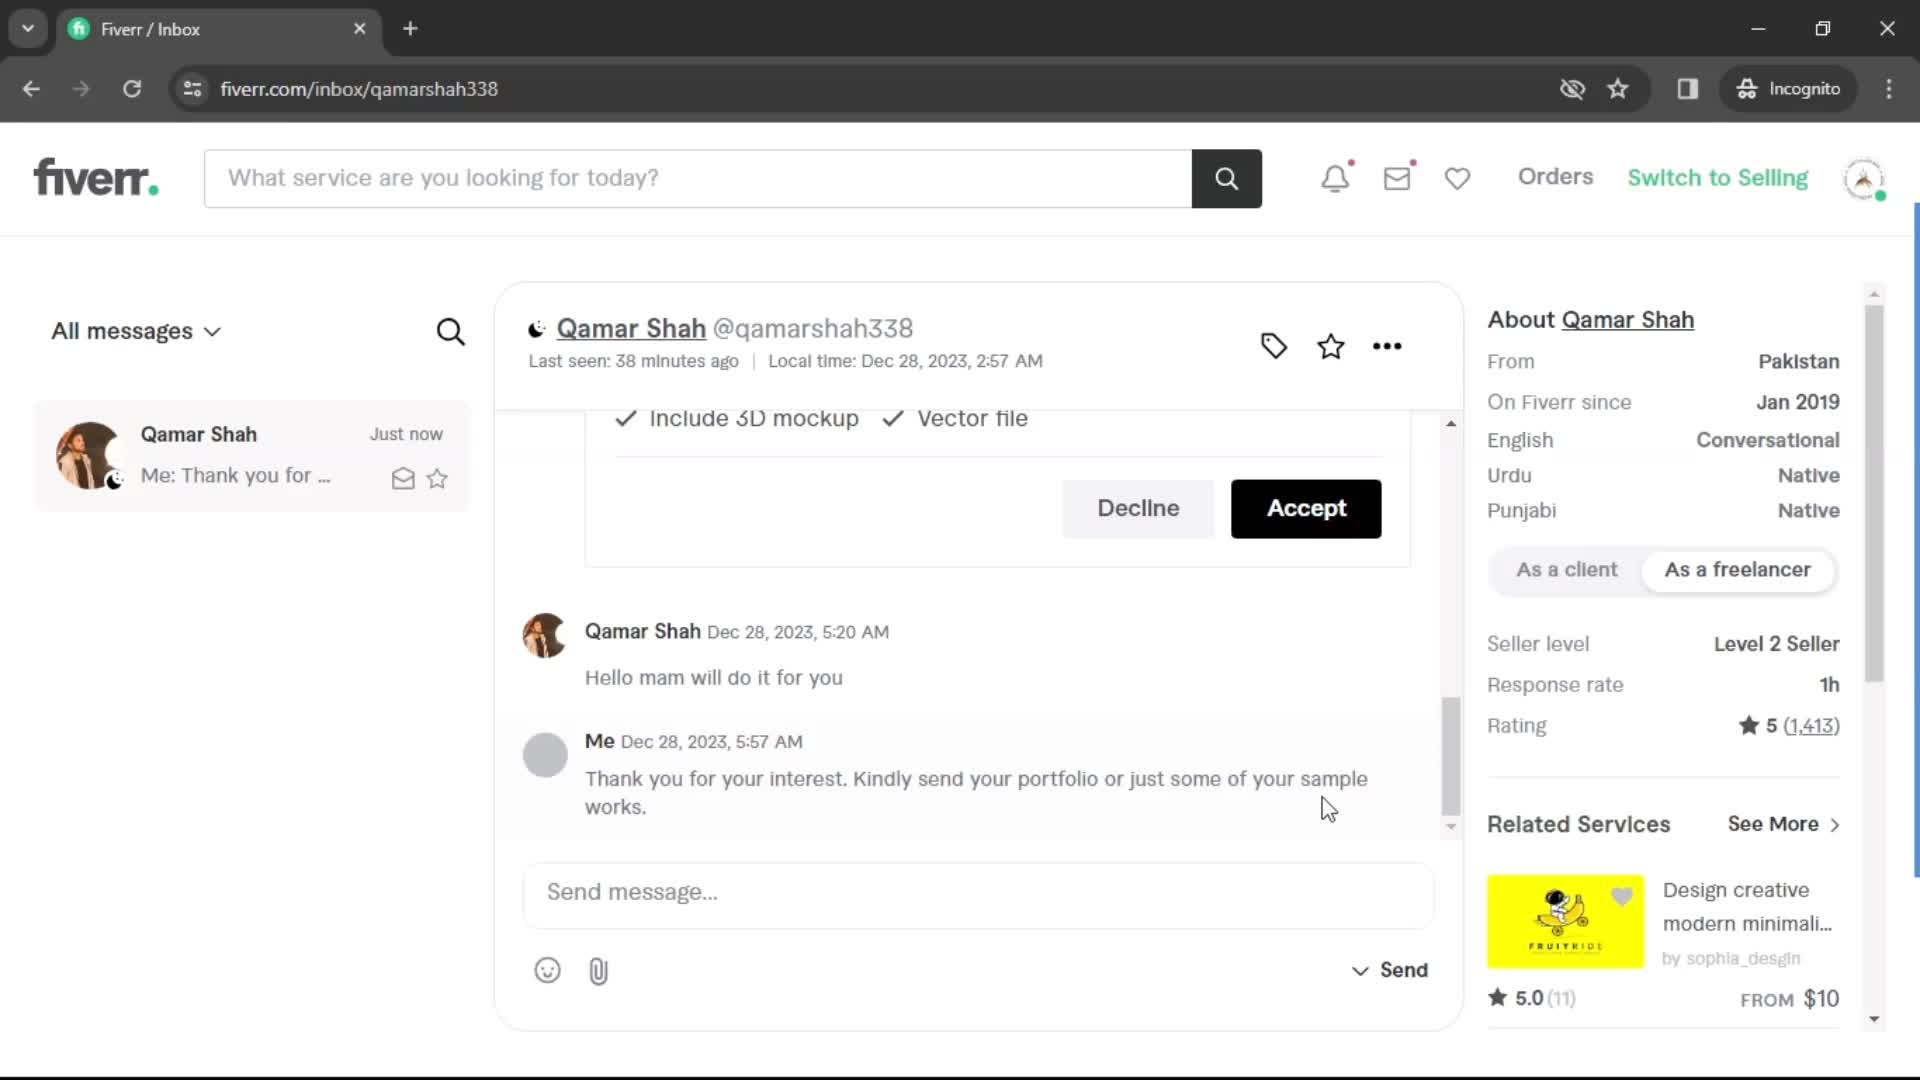Image resolution: width=1920 pixels, height=1080 pixels.
Task: Click Switch to Selling
Action: click(x=1717, y=178)
